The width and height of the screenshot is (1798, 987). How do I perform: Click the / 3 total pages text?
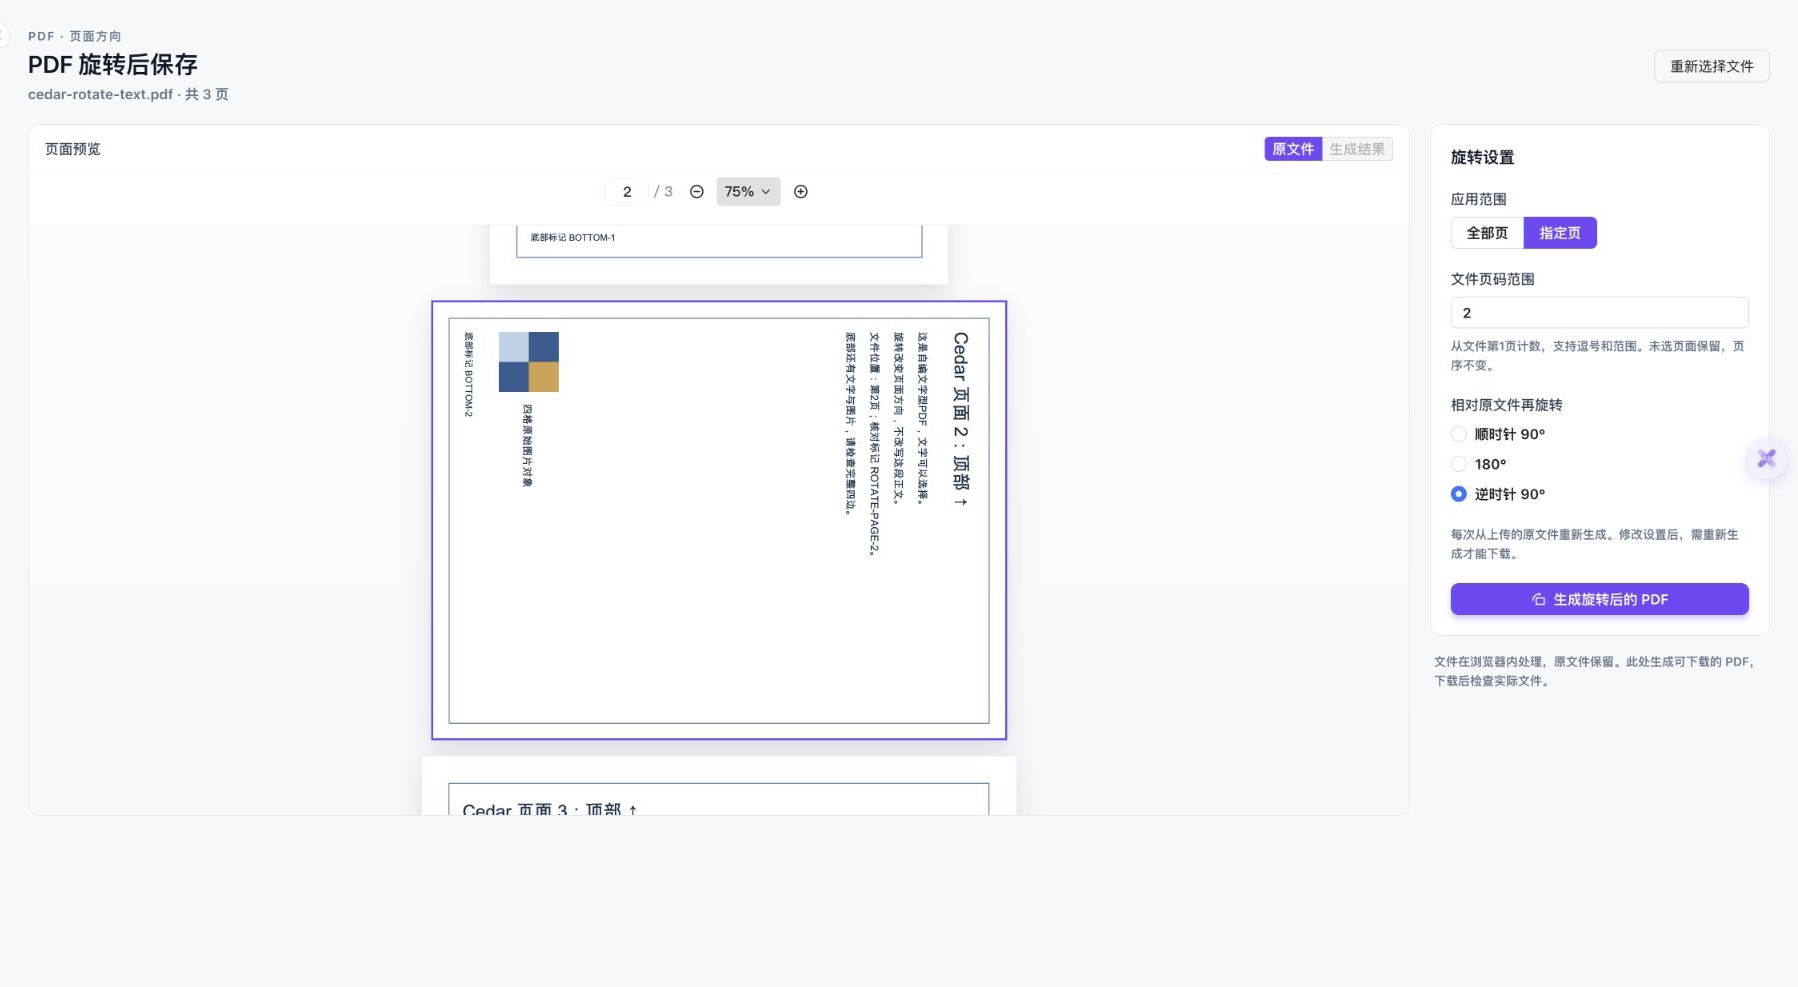click(663, 192)
